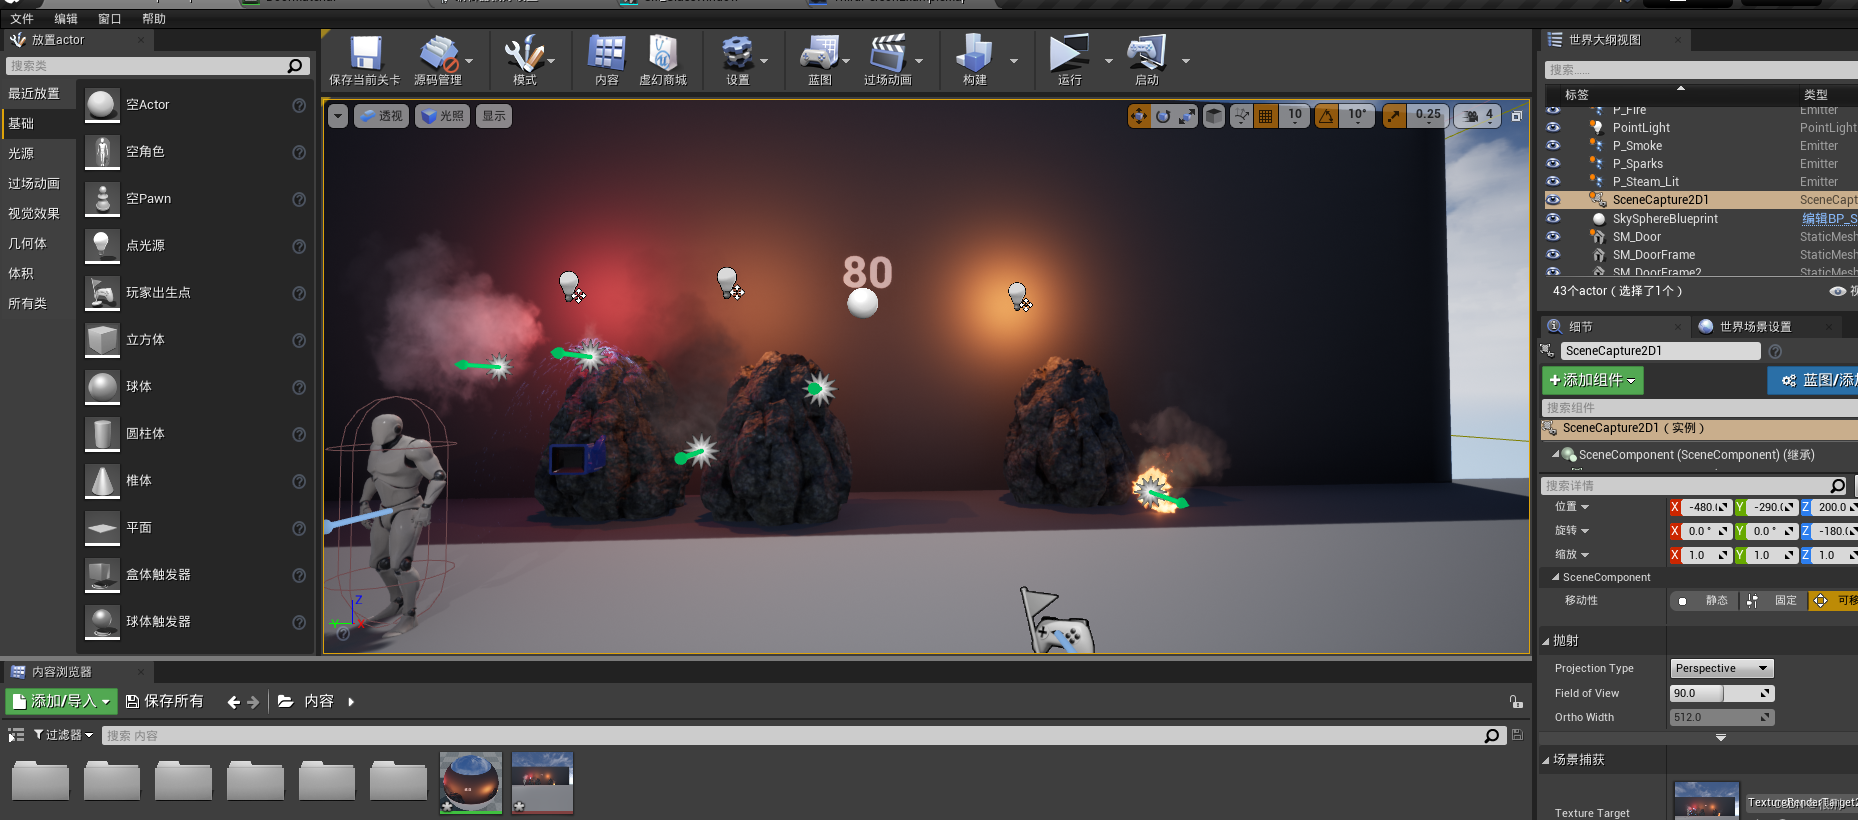The height and width of the screenshot is (820, 1858).
Task: Click 编辑BP_S blueprint link for SkySphere
Action: (x=1829, y=219)
